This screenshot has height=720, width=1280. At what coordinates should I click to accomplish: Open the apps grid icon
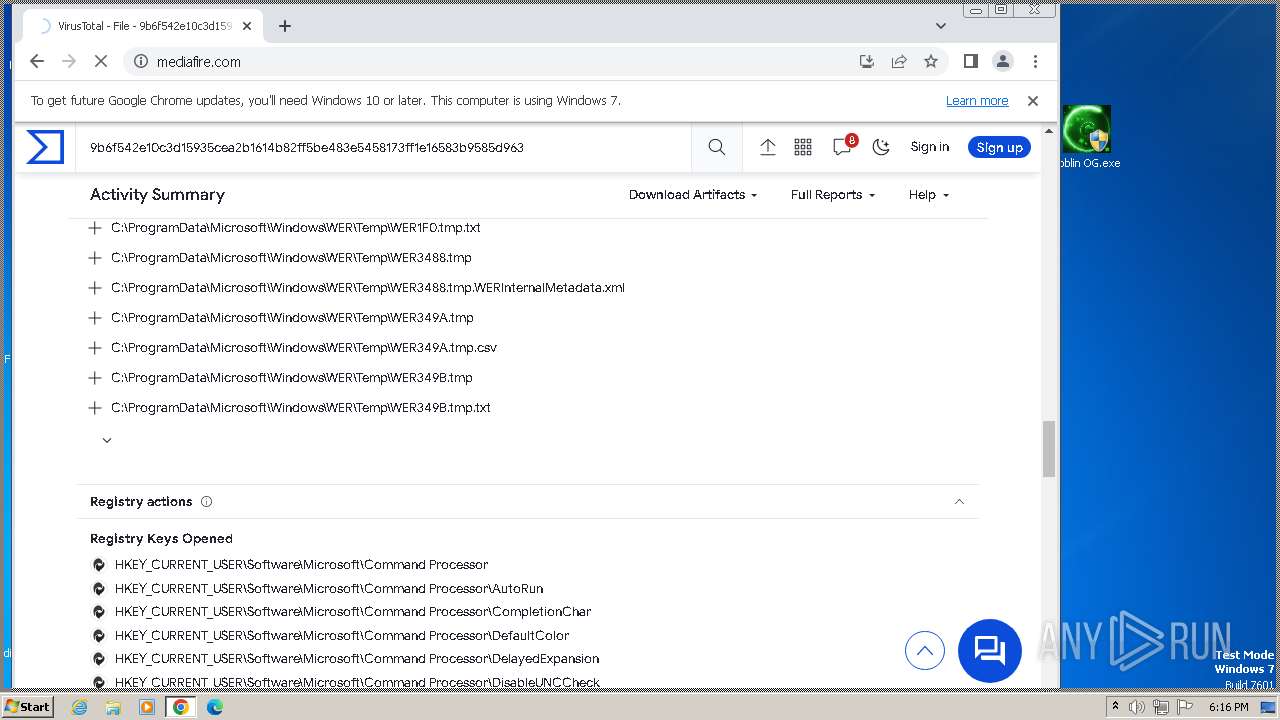(803, 147)
